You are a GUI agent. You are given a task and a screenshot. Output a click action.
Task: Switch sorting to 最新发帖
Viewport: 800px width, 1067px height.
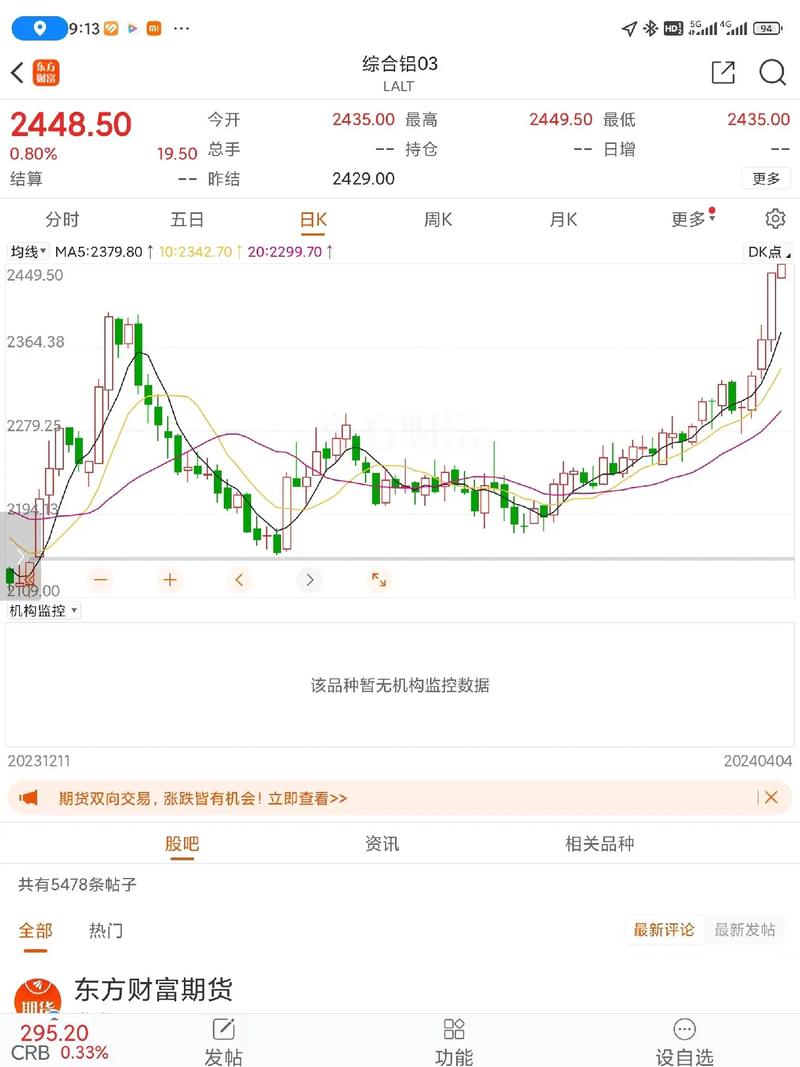[x=745, y=930]
